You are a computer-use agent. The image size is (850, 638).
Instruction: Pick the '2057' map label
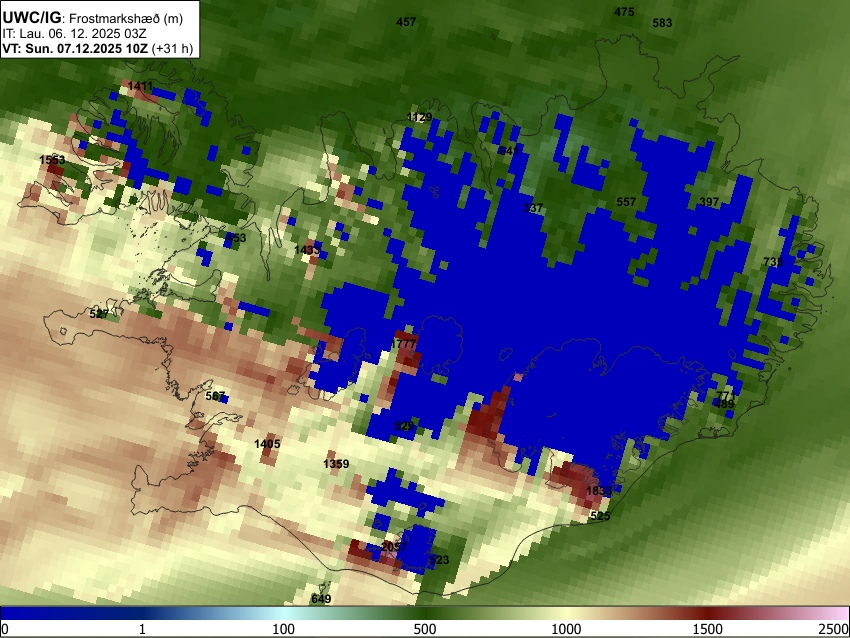(394, 546)
